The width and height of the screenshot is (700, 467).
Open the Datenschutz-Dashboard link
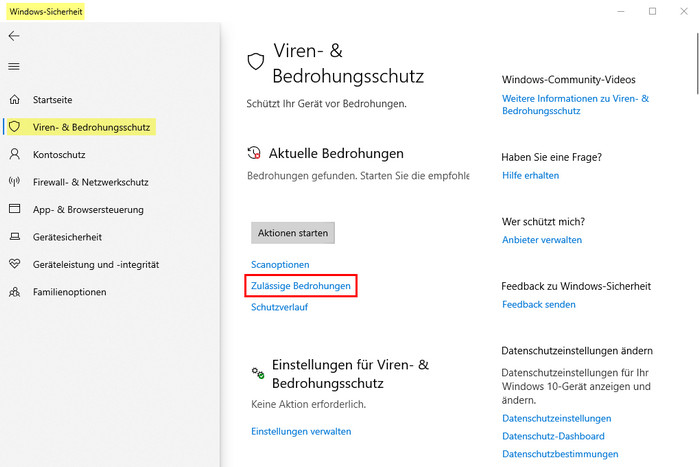pyautogui.click(x=553, y=436)
